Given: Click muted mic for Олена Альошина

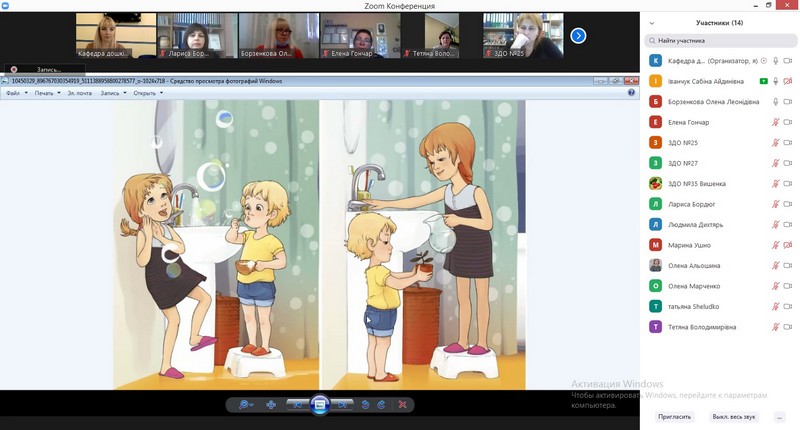Looking at the screenshot, I should click(776, 265).
